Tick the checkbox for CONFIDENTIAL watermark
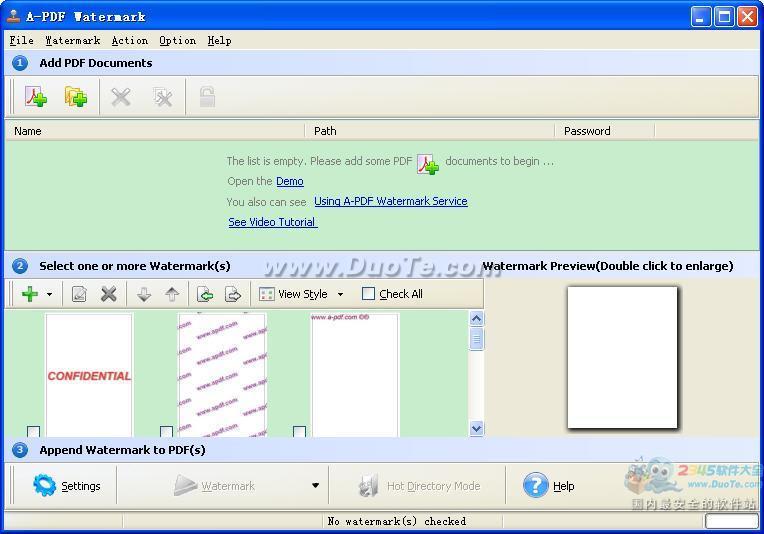This screenshot has height=534, width=764. [33, 432]
